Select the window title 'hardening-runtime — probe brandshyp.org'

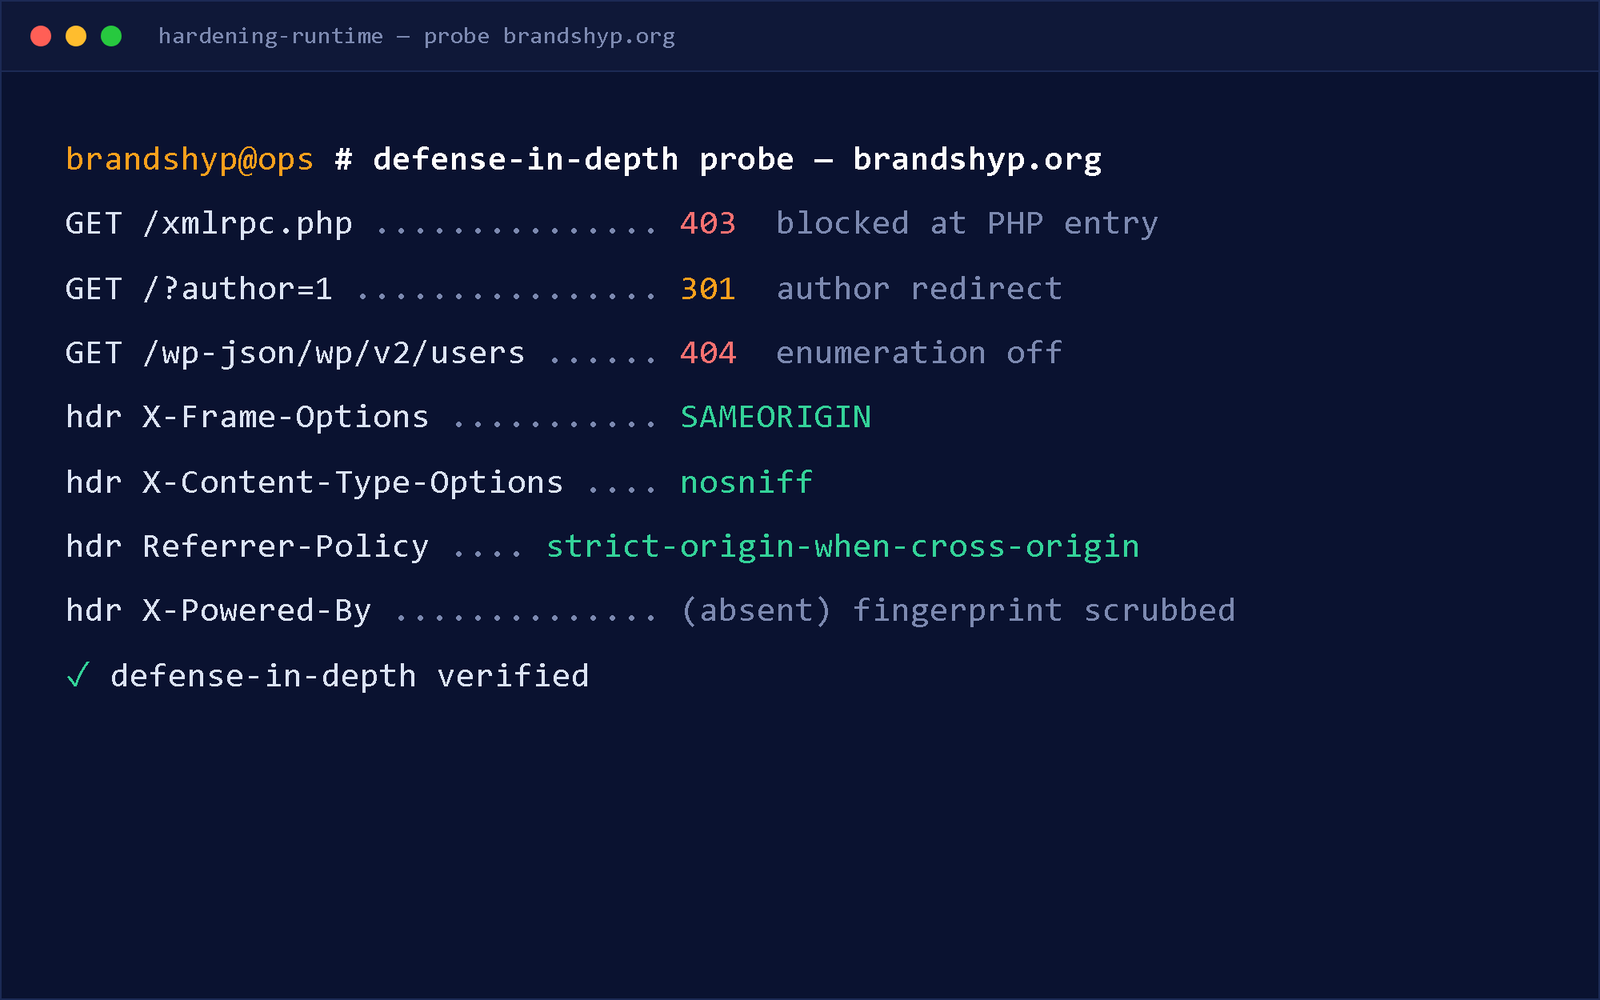click(x=416, y=37)
